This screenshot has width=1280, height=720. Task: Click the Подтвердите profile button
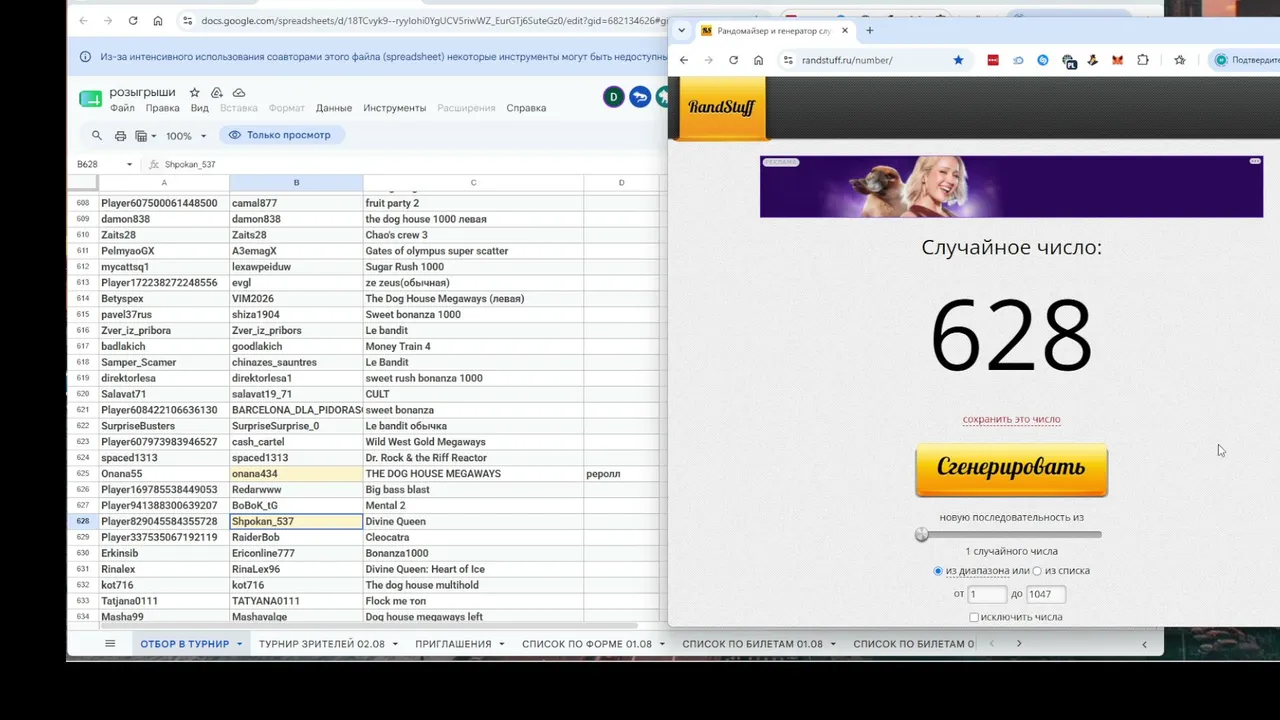pos(1246,60)
